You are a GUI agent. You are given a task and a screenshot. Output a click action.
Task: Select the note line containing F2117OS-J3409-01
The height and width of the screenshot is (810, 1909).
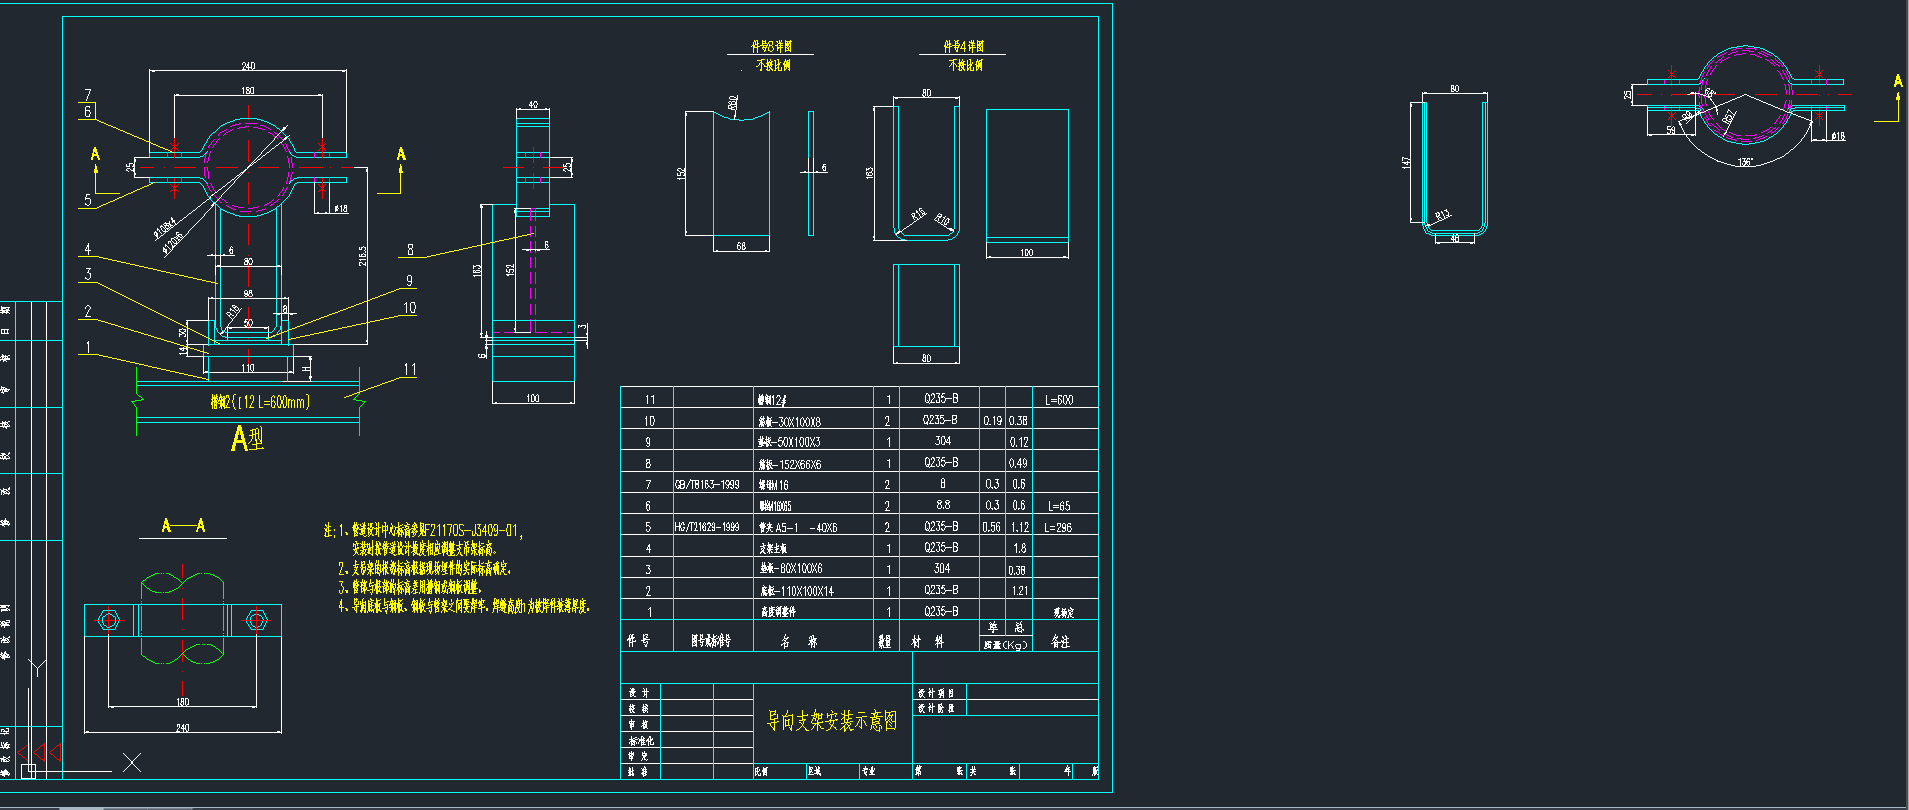423,531
